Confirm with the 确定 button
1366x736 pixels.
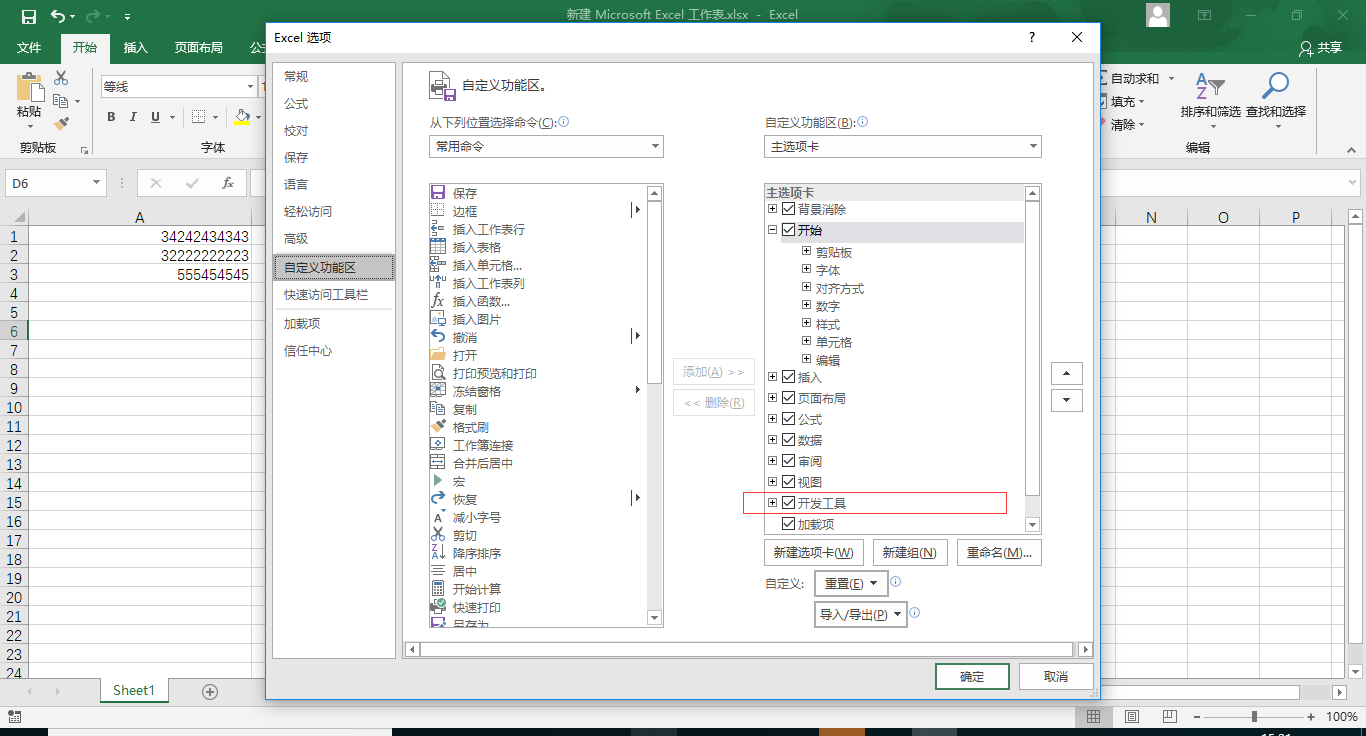972,677
